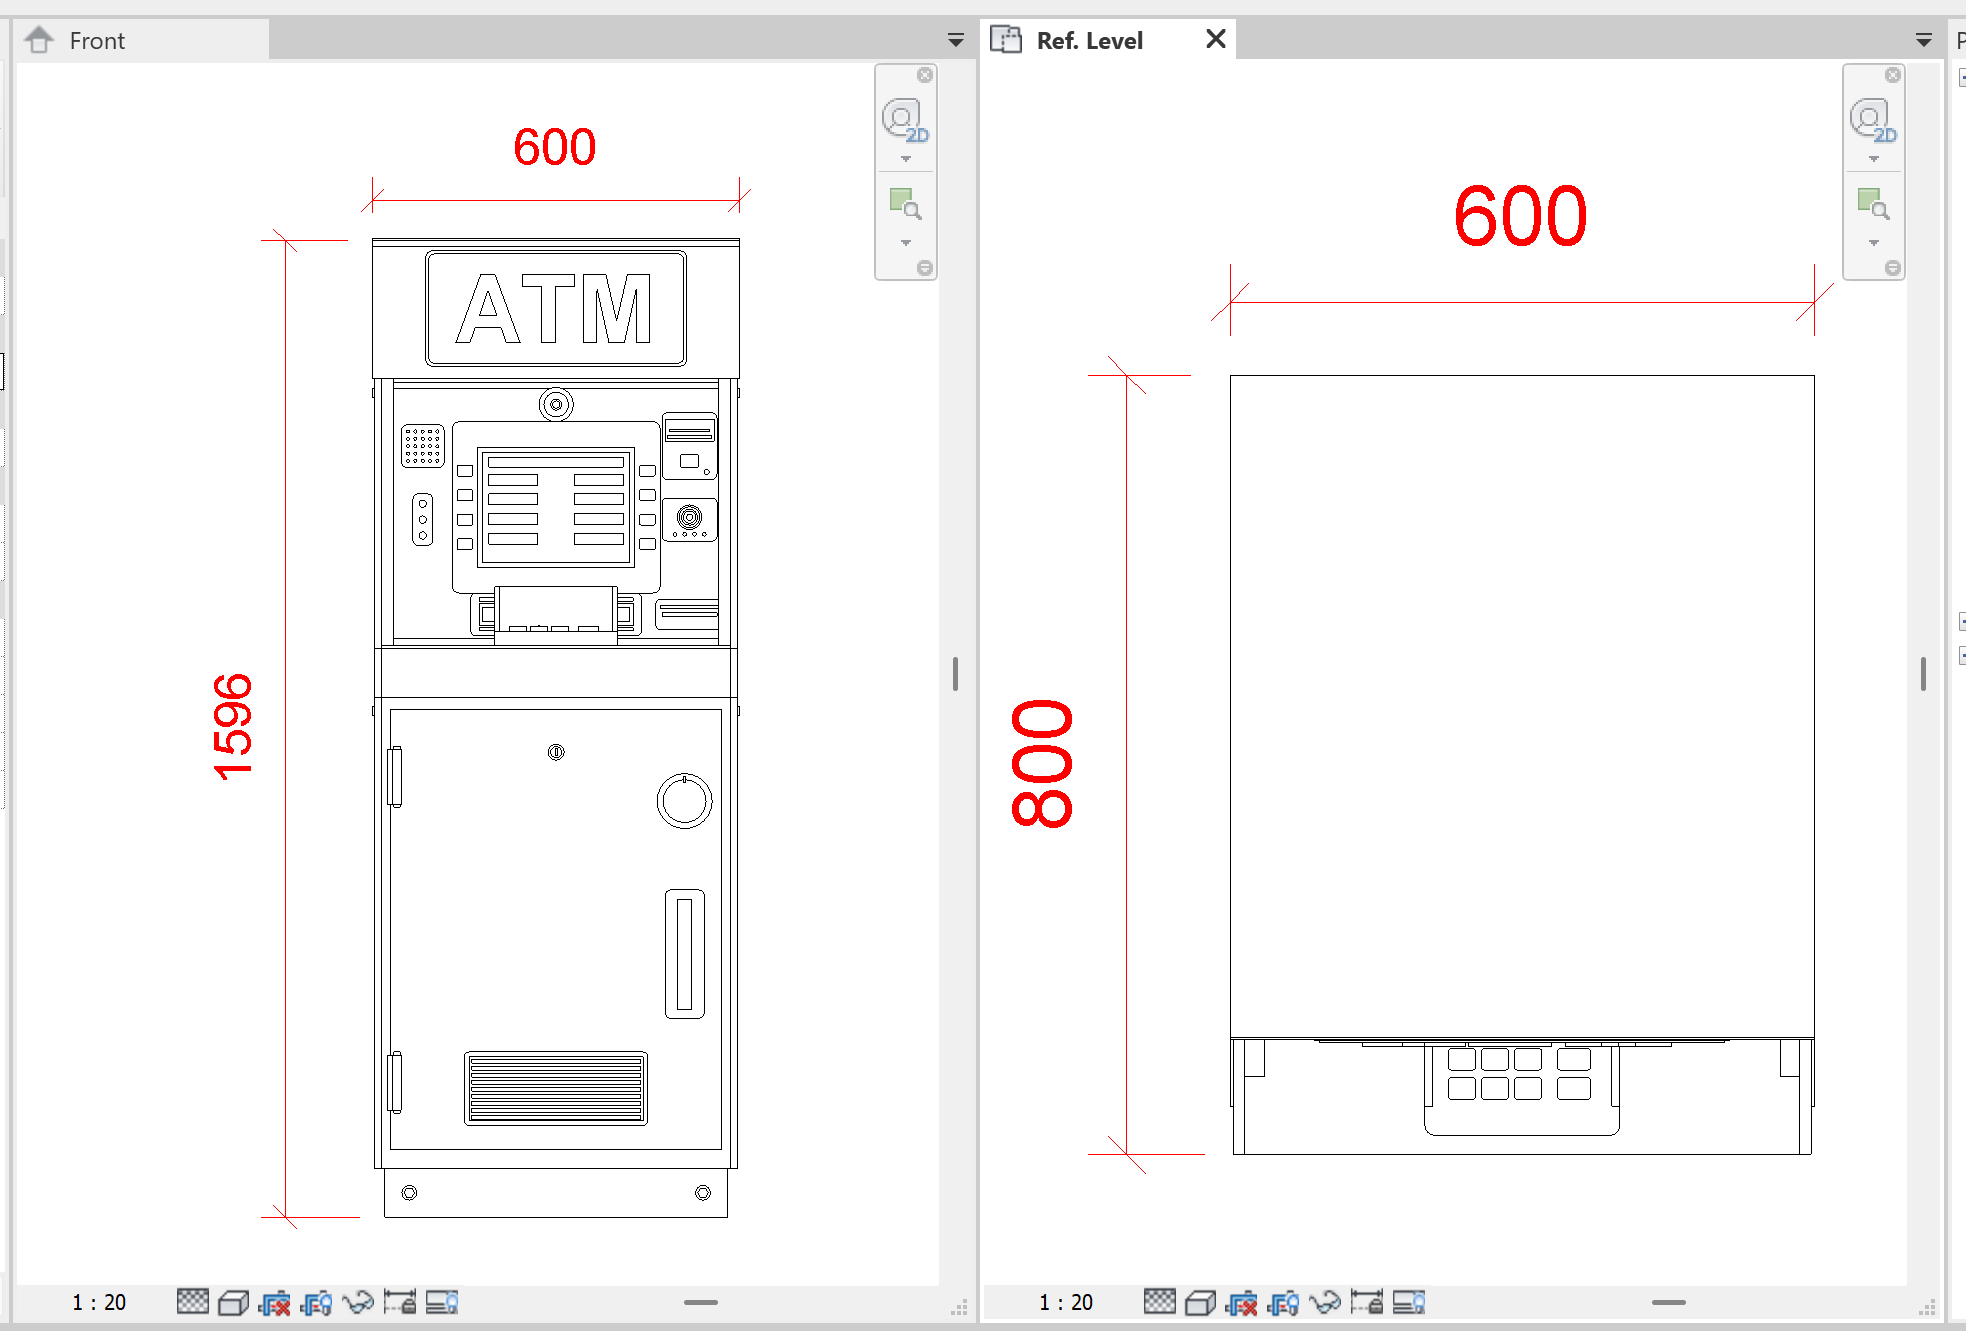Select the round safe dial in Front view
Screen dimensions: 1966x1331
684,801
